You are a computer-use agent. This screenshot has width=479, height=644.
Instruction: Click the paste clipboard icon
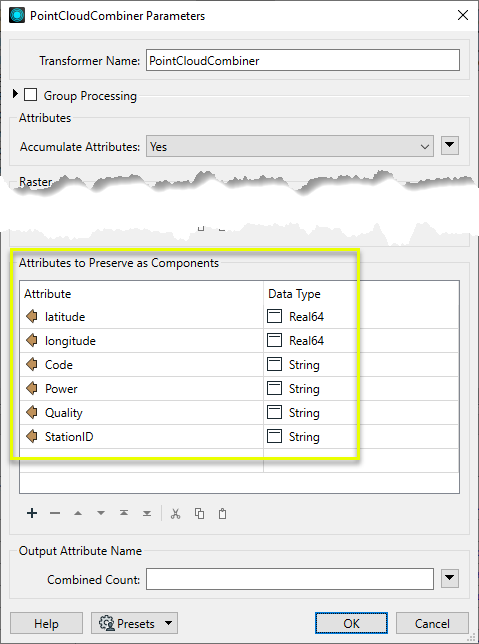[222, 513]
